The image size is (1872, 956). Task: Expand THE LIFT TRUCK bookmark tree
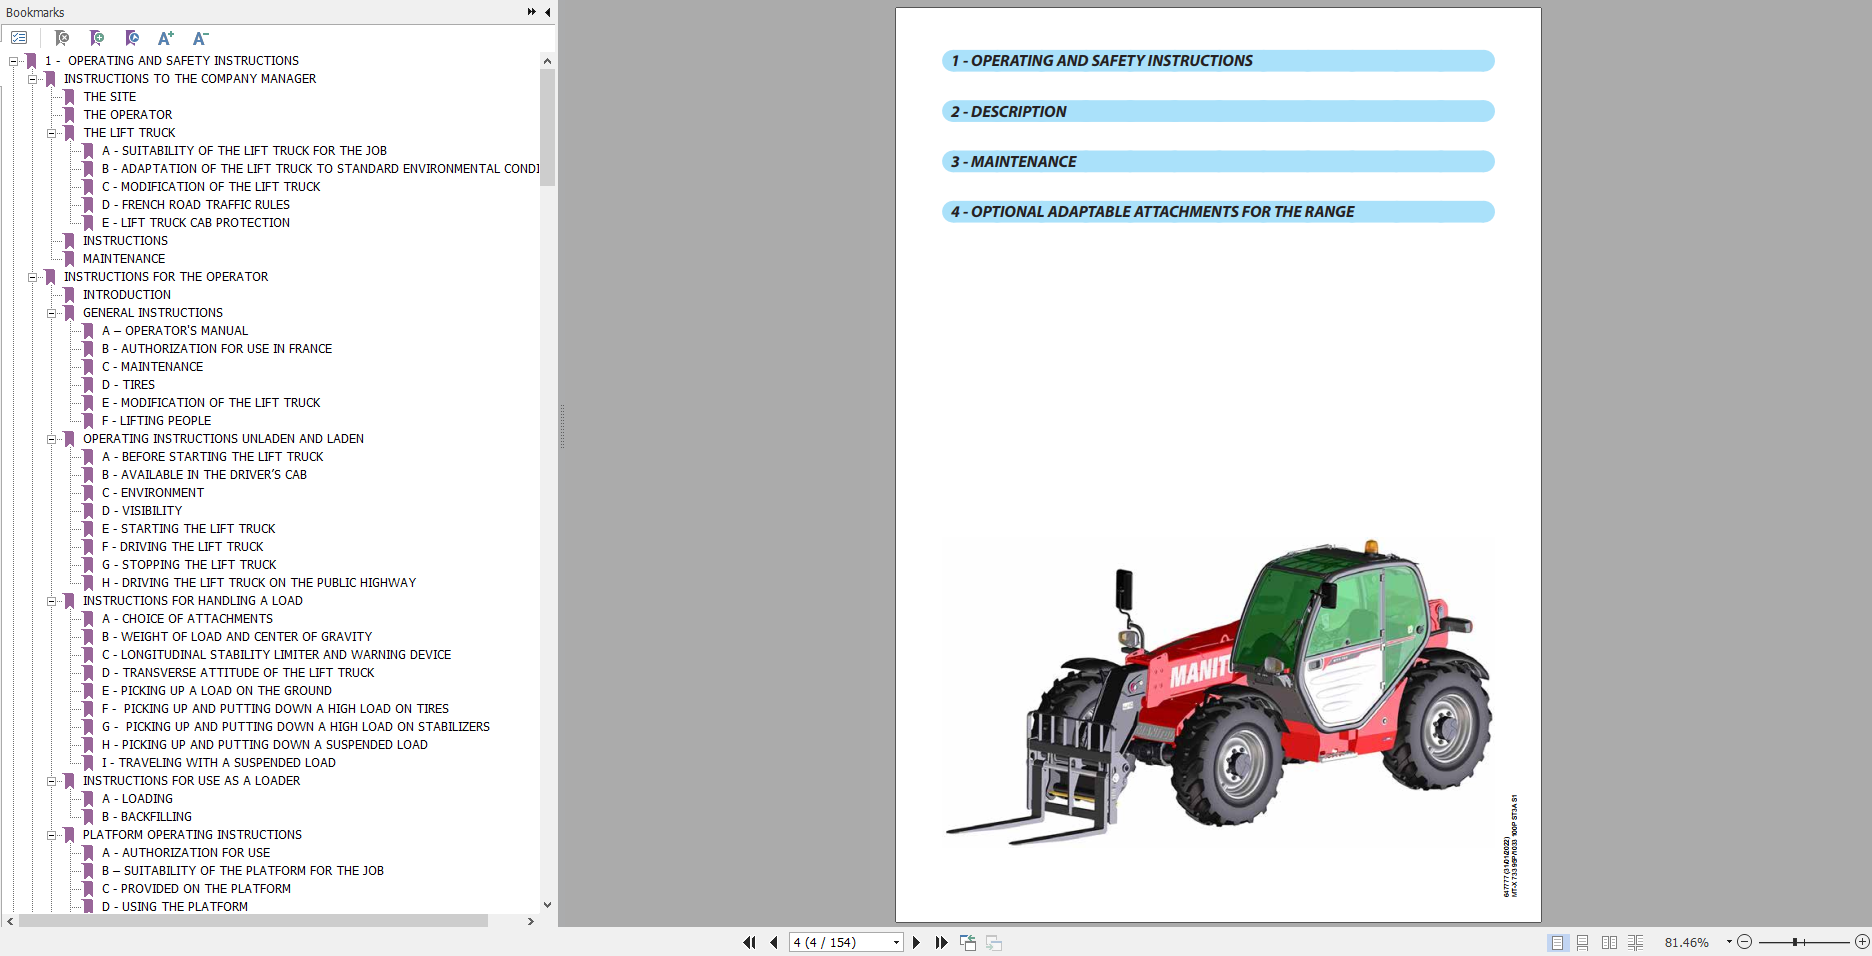(x=52, y=132)
